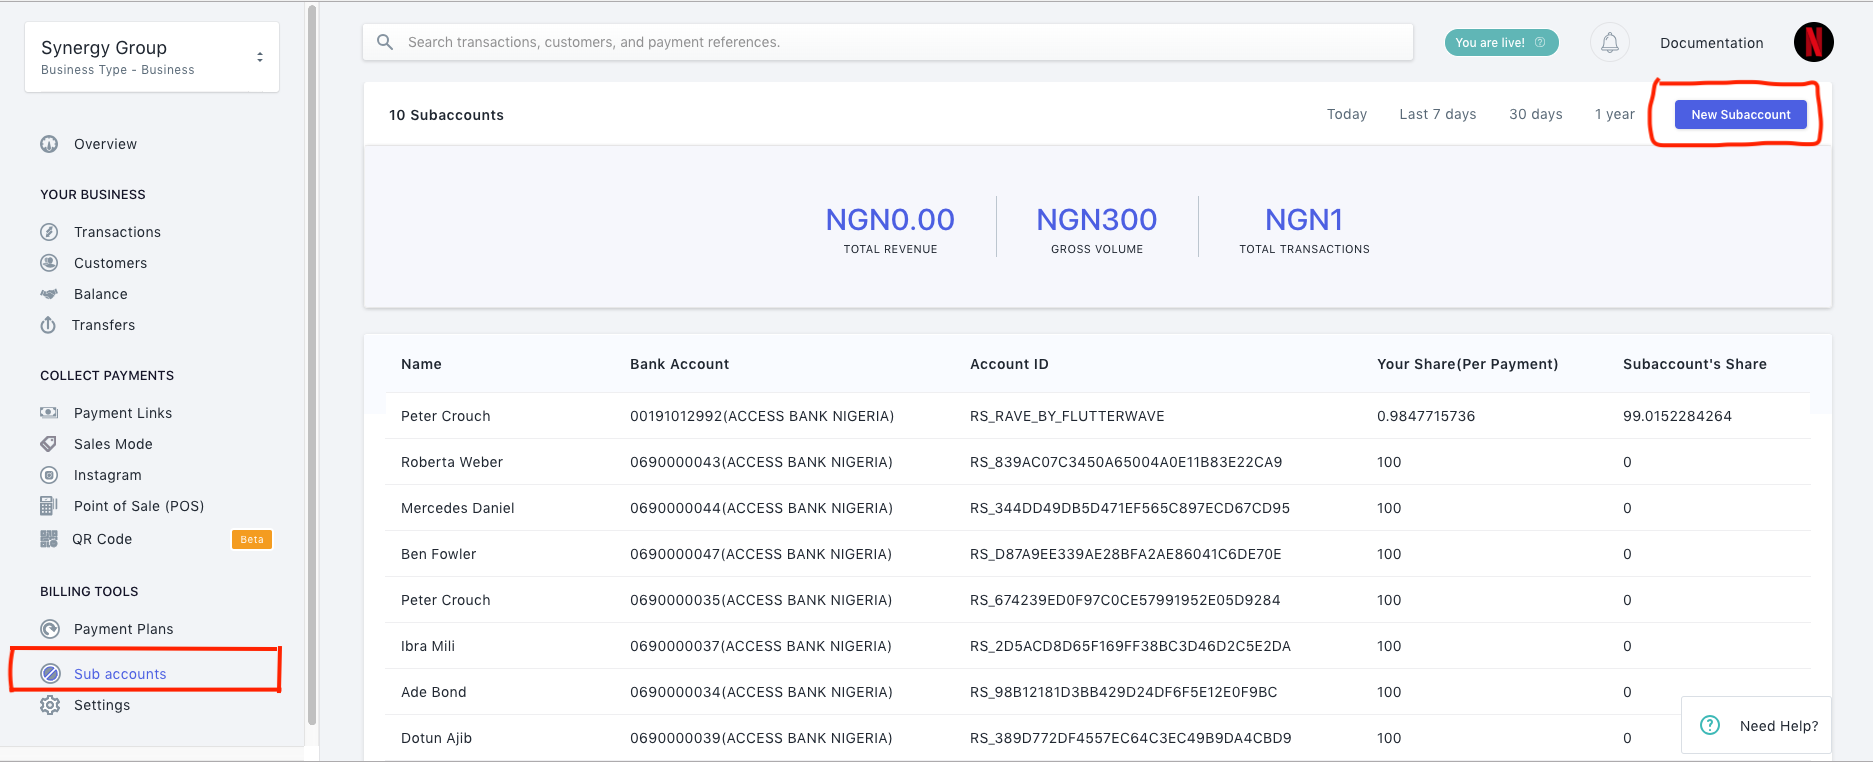Viewport: 1873px width, 762px height.
Task: Click the Overview dashboard icon
Action: click(49, 144)
